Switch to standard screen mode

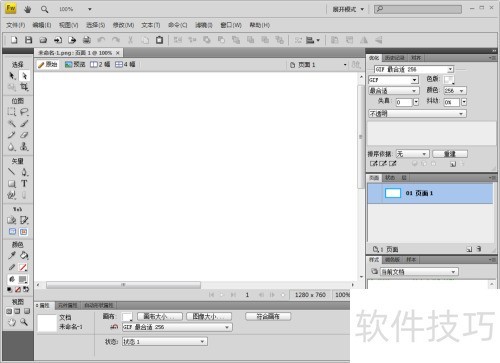(x=9, y=311)
